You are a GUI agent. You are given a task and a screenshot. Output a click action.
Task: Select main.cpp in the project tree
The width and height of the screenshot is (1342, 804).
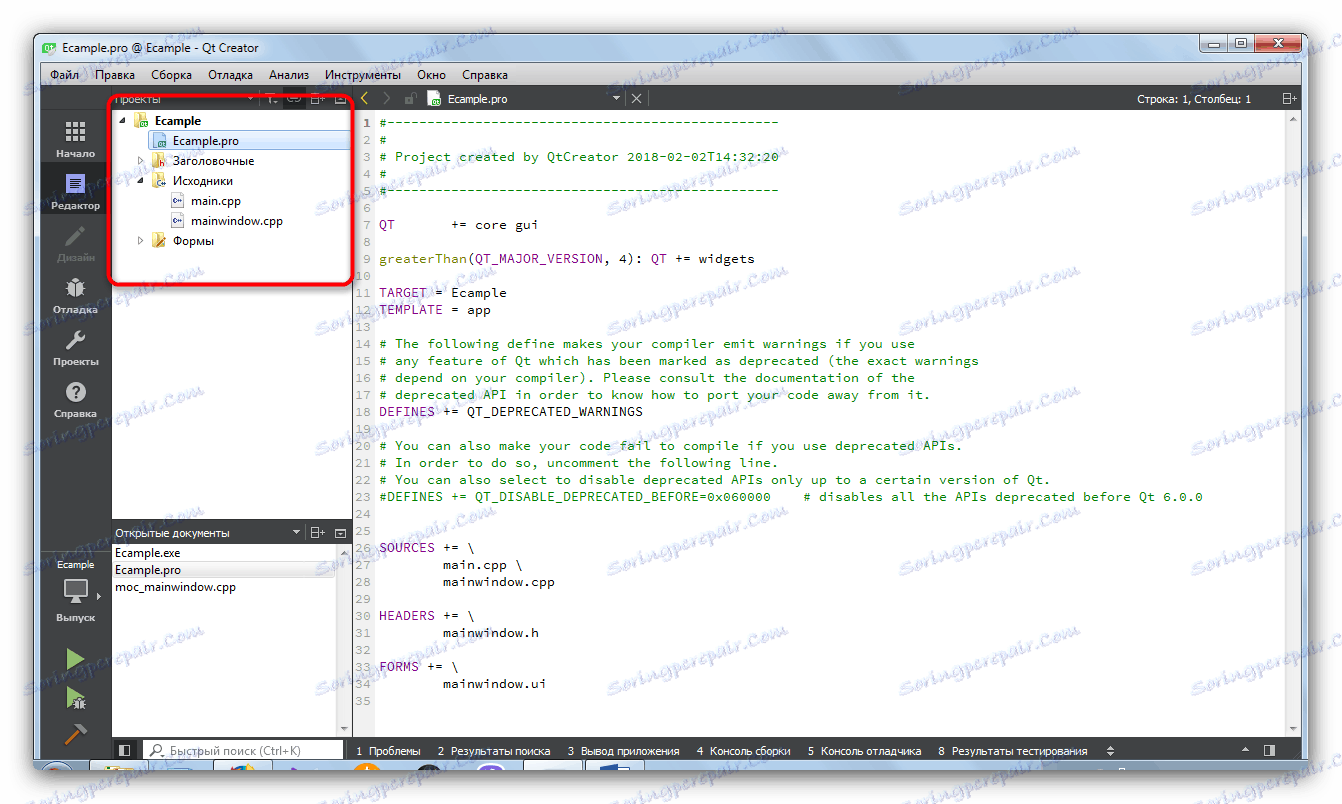pyautogui.click(x=216, y=201)
